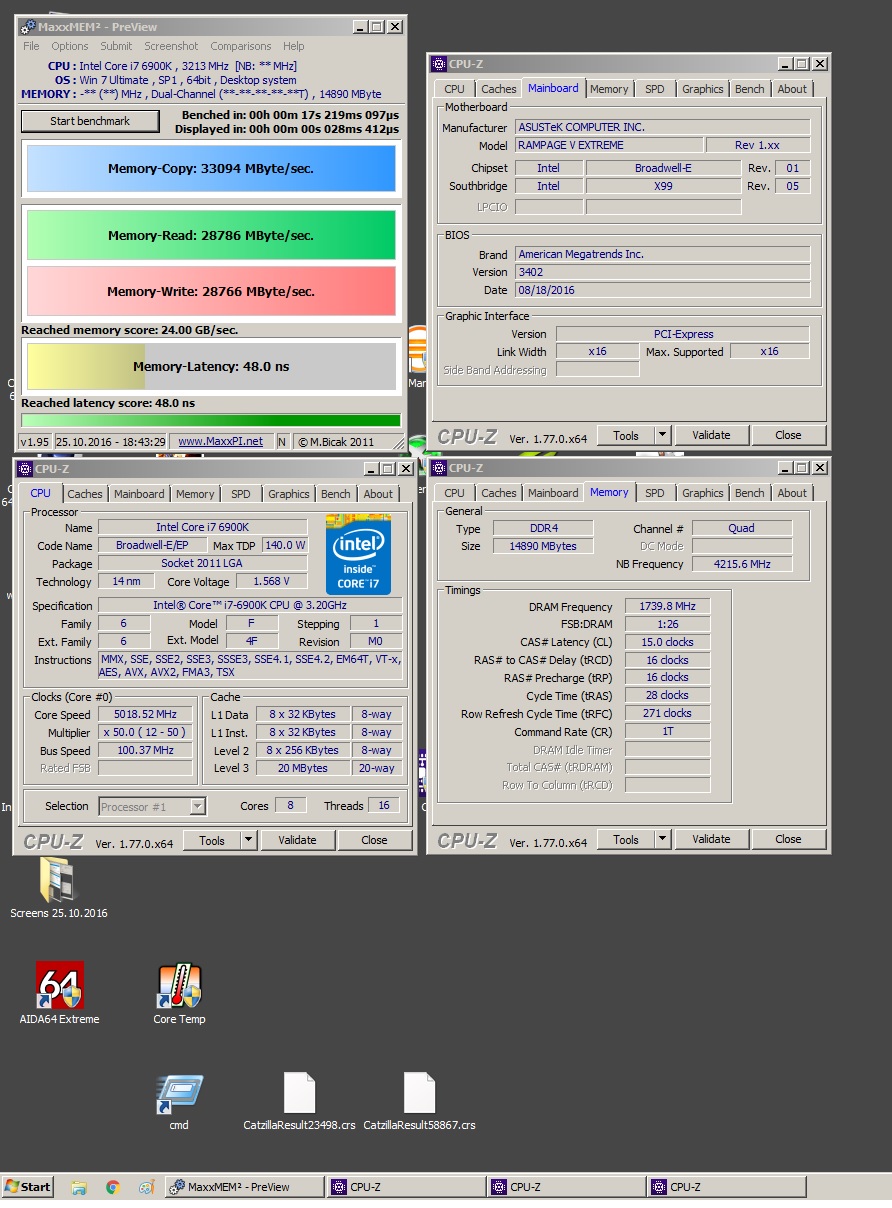Screen dimensions: 892x1208
Task: Open Google Chrome from the taskbar
Action: pos(112,1187)
